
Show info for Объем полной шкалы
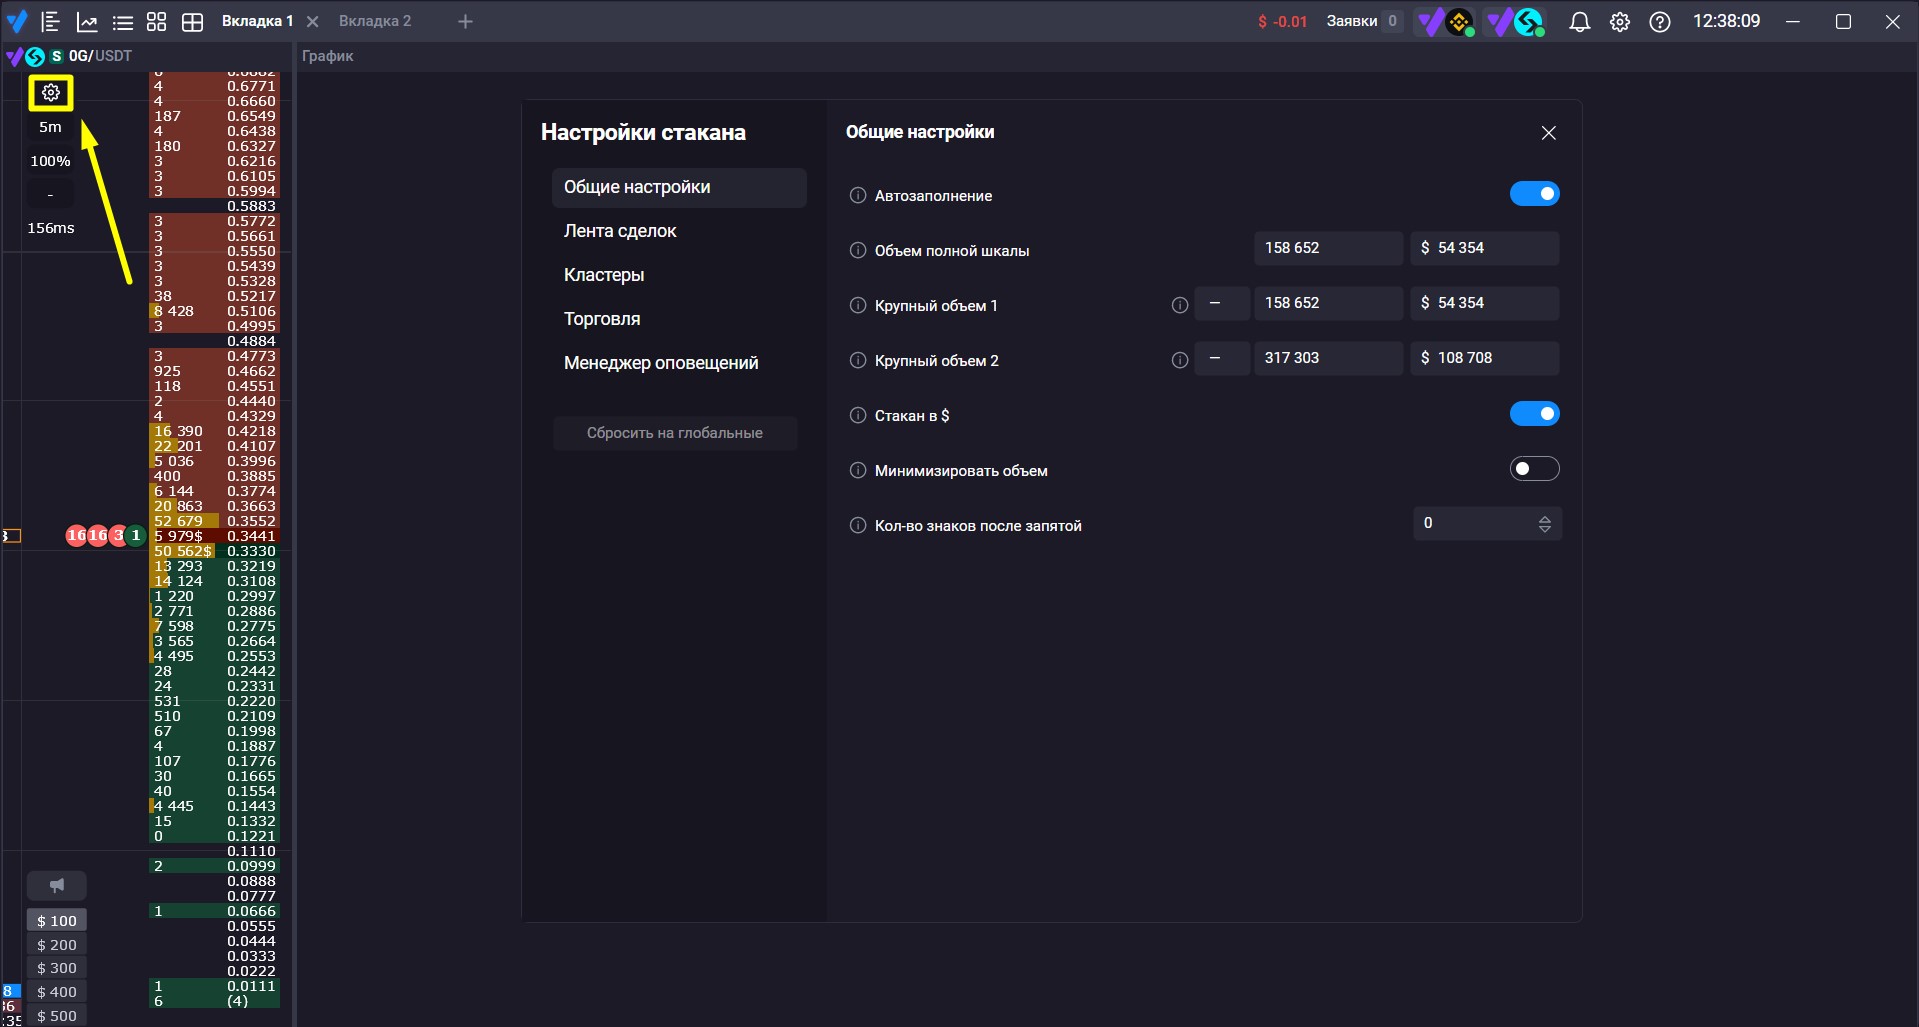[x=858, y=250]
